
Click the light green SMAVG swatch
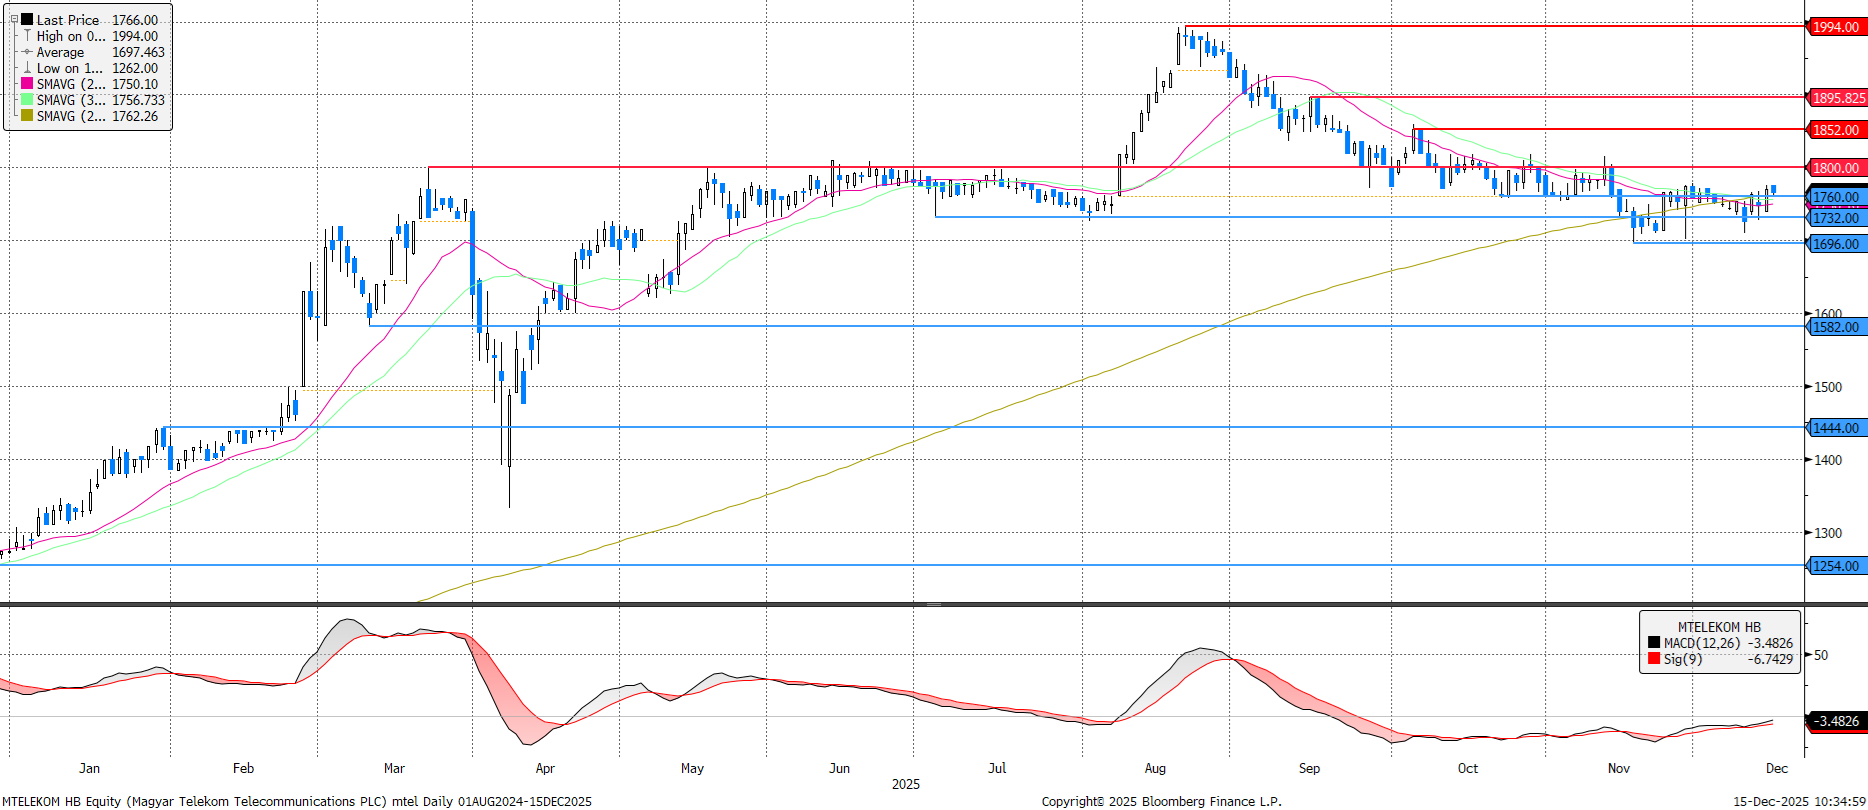click(x=27, y=100)
